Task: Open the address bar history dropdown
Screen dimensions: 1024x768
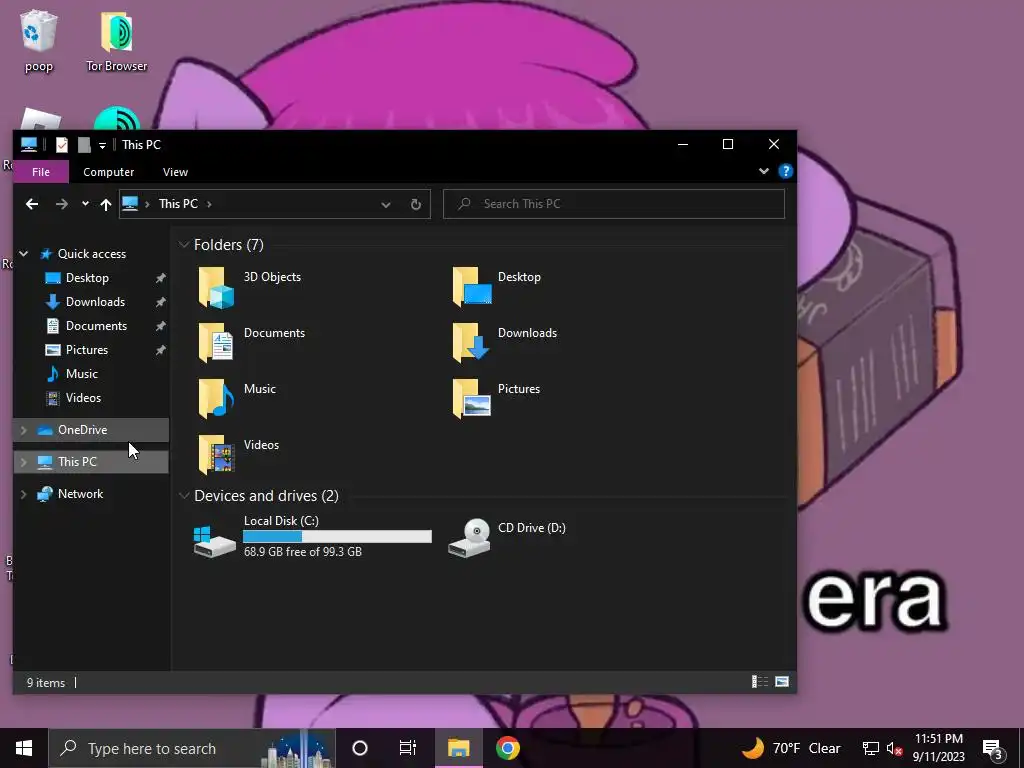Action: 386,204
